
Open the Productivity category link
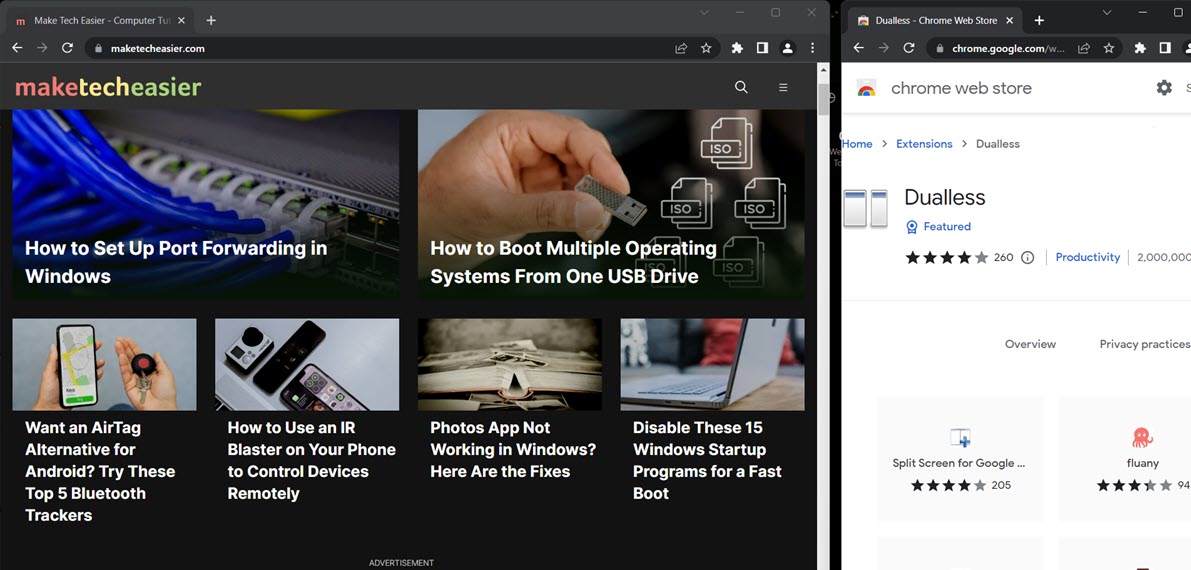tap(1088, 258)
